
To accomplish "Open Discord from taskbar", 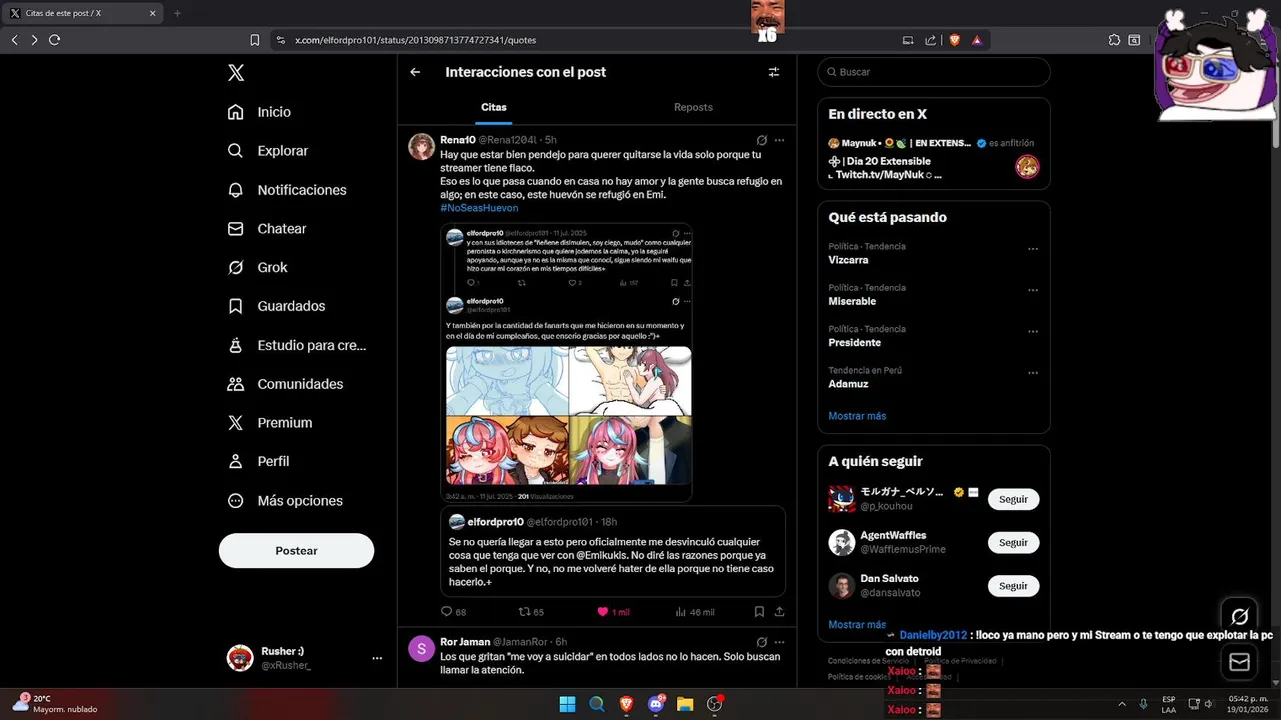I will tap(656, 704).
